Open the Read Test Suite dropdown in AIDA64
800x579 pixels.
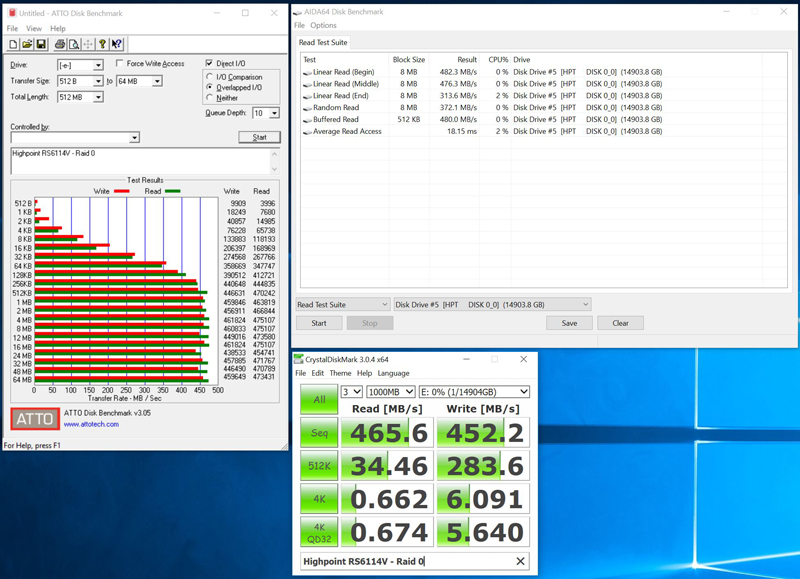click(x=383, y=305)
